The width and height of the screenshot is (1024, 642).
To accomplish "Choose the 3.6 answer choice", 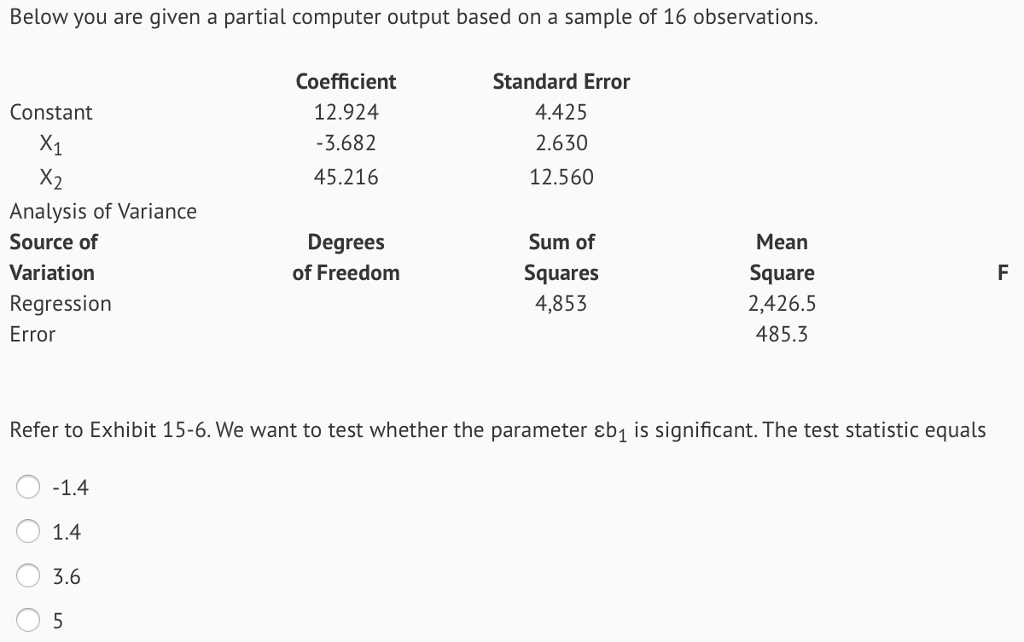I will (x=29, y=576).
